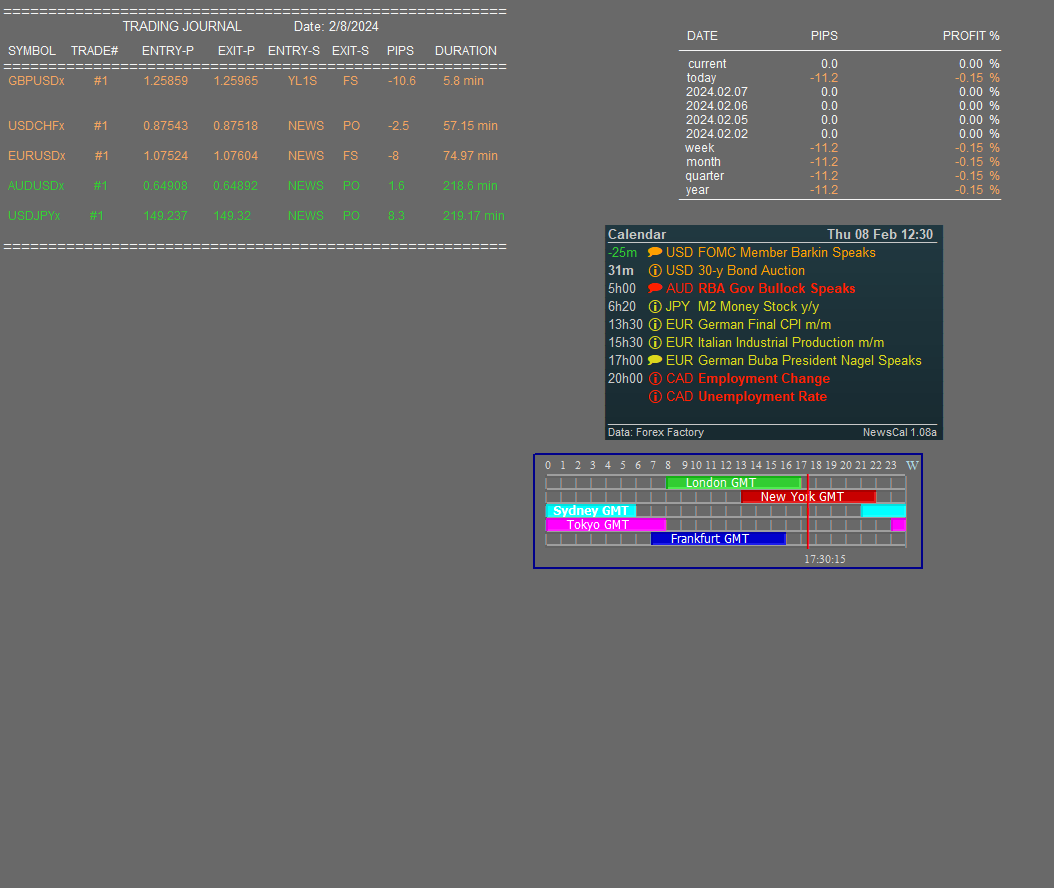Click the 5.8 min duration
1054x888 pixels.
[x=463, y=81]
